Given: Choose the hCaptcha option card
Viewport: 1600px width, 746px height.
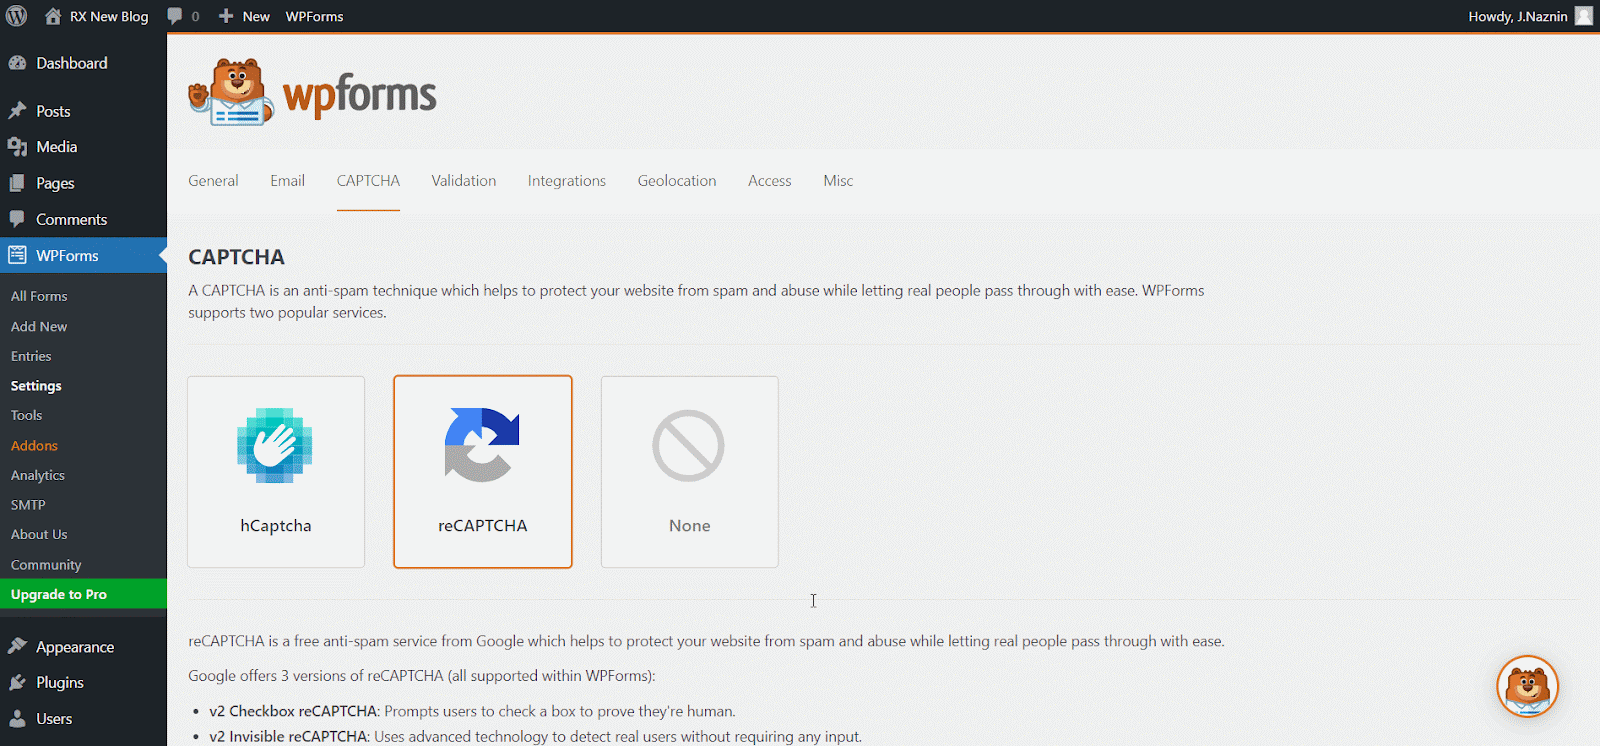Looking at the screenshot, I should coord(276,472).
